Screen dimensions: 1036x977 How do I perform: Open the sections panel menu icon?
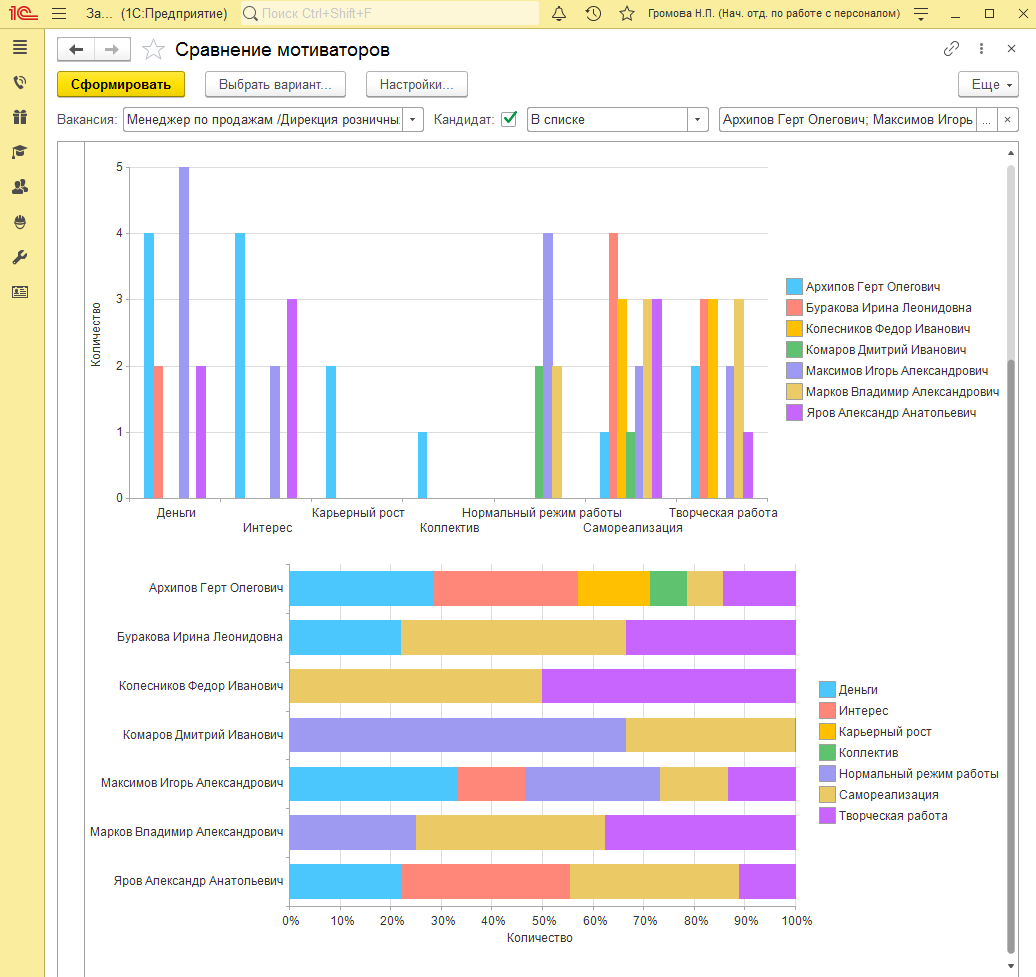tap(20, 47)
